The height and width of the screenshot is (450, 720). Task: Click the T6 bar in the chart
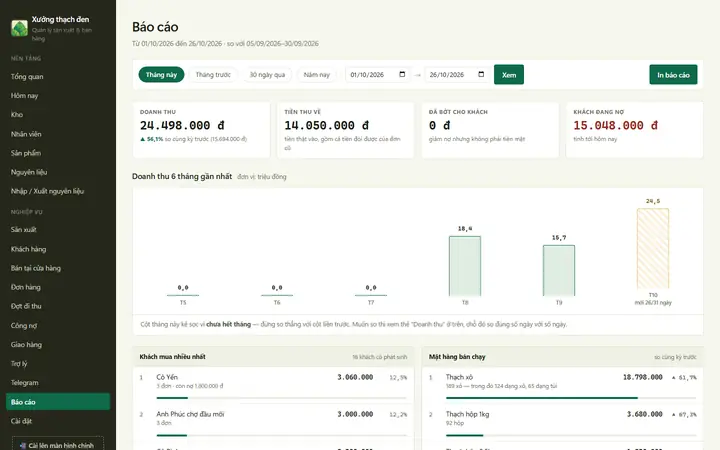click(277, 295)
